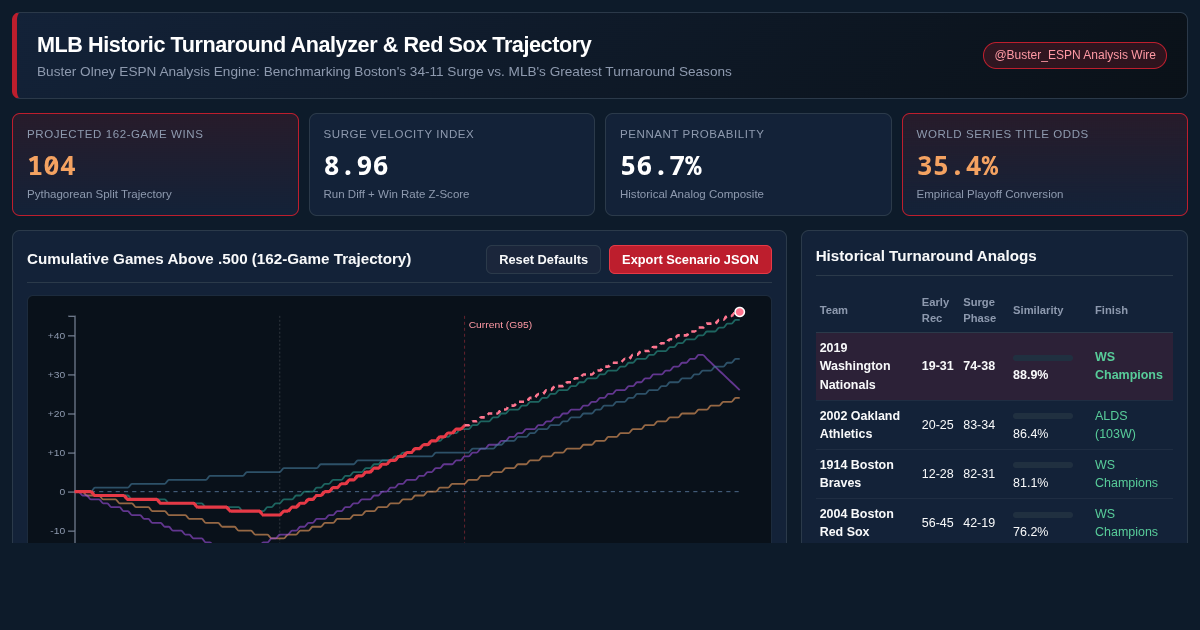The width and height of the screenshot is (1200, 630).
Task: Click the 81.1% similarity bar
Action: click(x=1043, y=465)
